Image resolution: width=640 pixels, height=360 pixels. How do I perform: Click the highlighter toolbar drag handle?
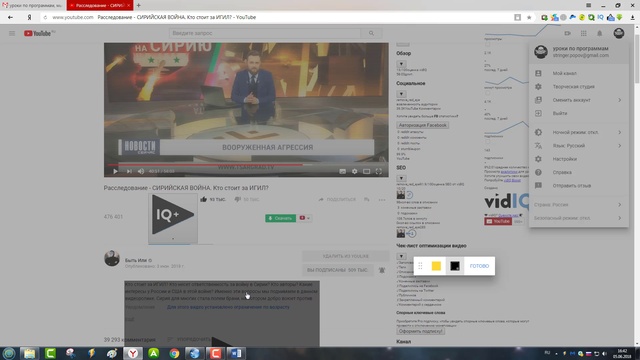click(x=420, y=266)
